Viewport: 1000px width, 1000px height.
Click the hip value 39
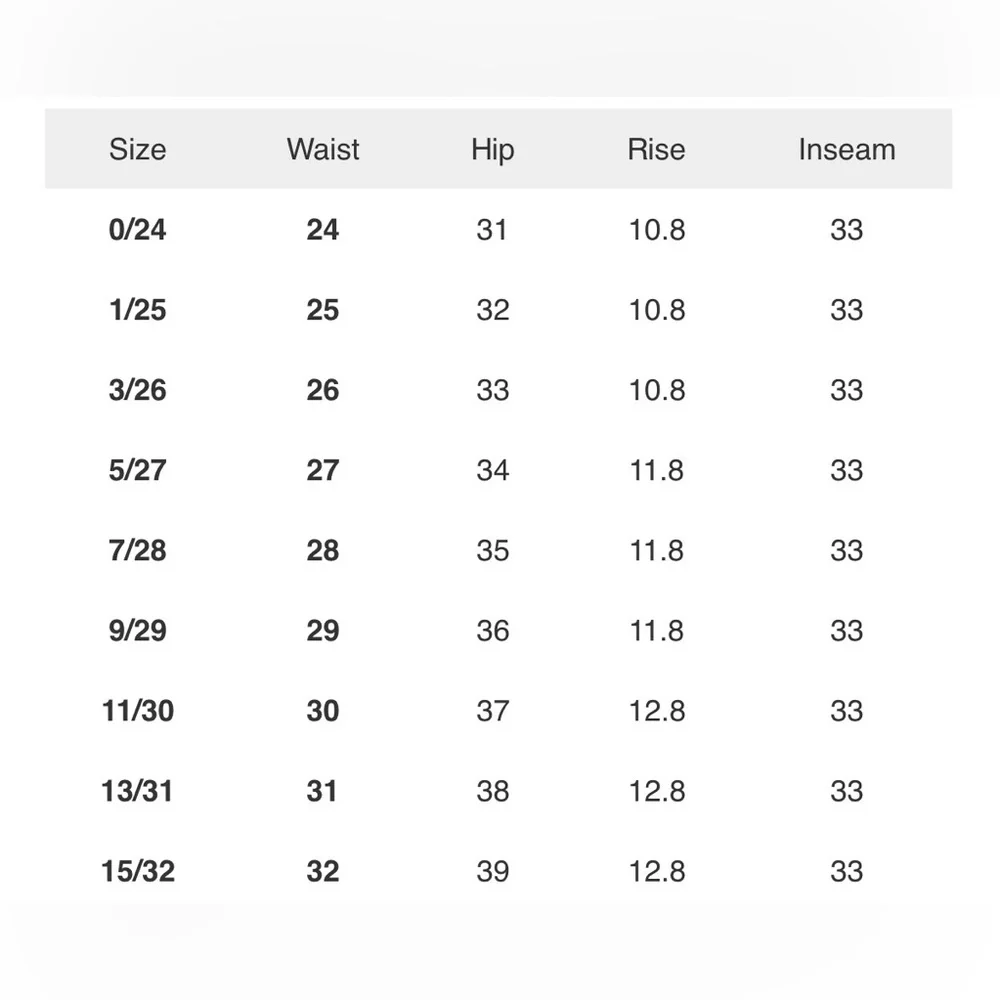pyautogui.click(x=493, y=871)
